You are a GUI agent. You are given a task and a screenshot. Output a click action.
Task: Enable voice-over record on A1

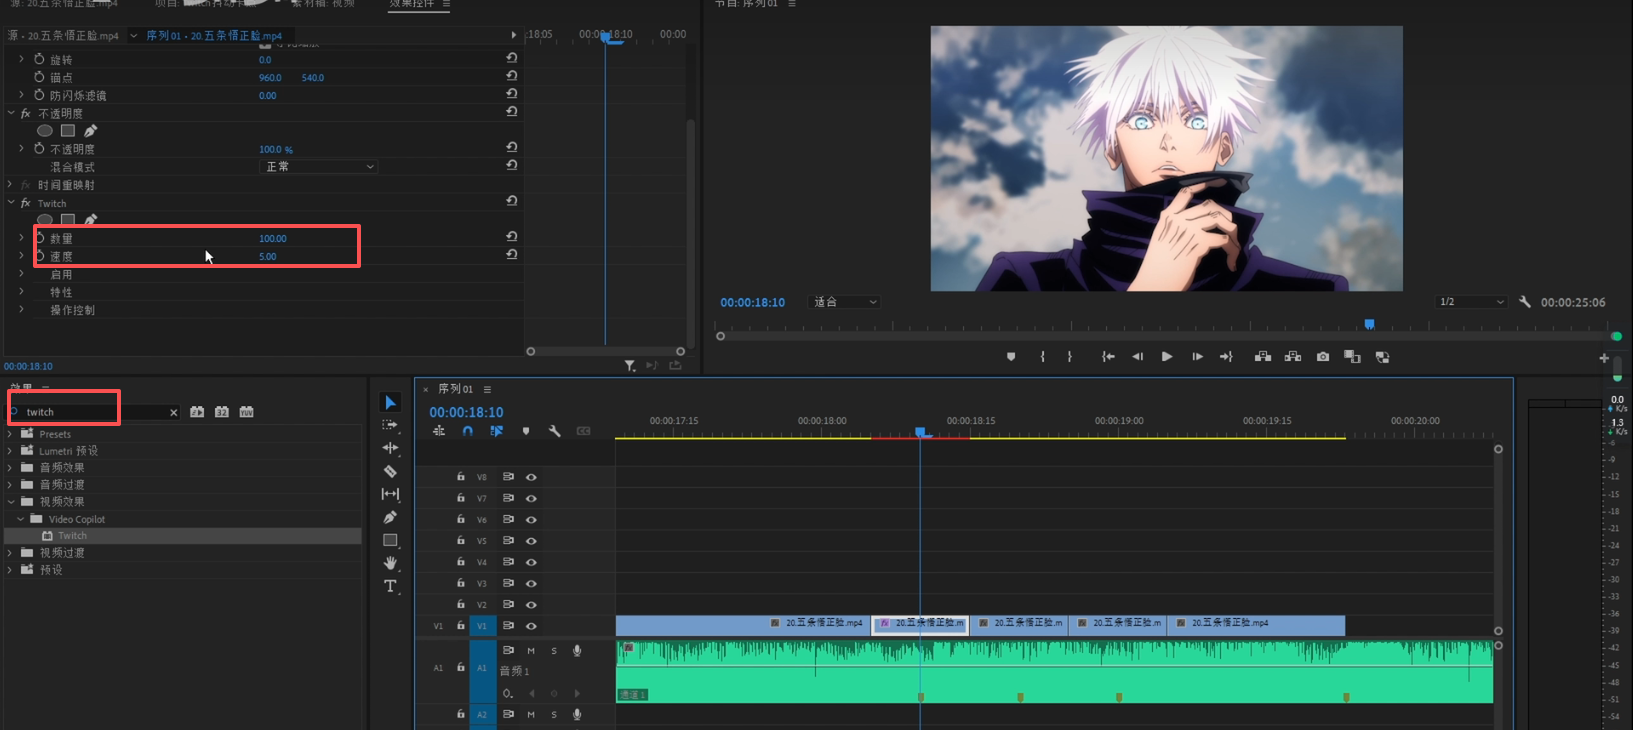[x=577, y=651]
